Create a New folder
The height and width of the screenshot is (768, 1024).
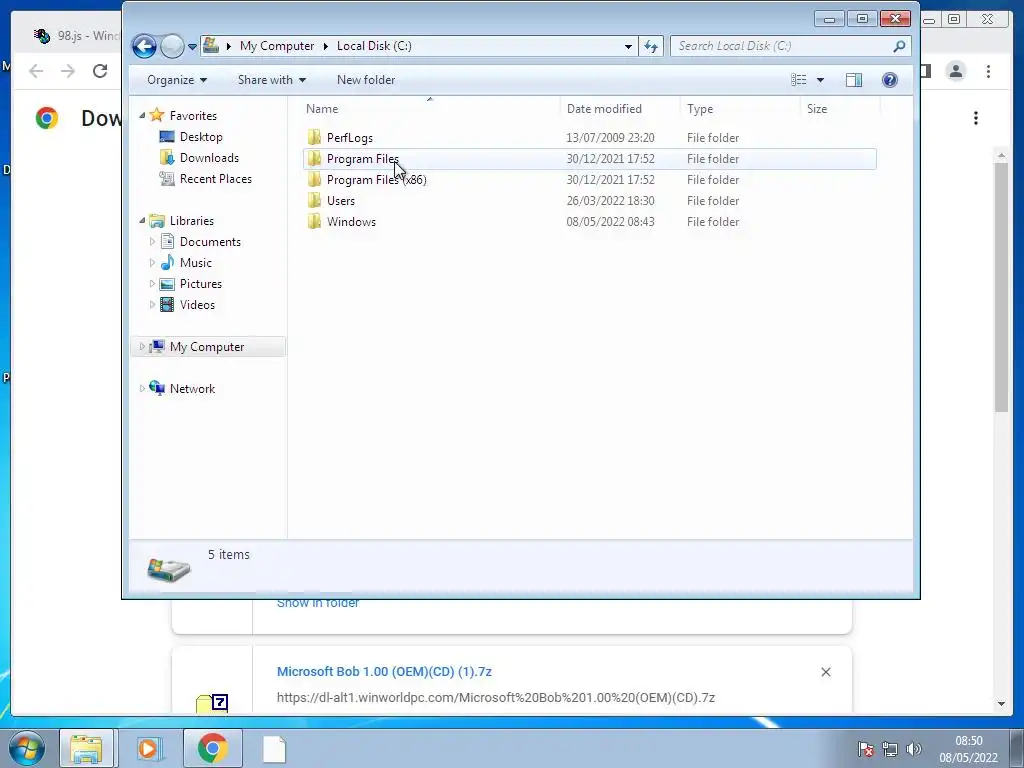coord(366,80)
